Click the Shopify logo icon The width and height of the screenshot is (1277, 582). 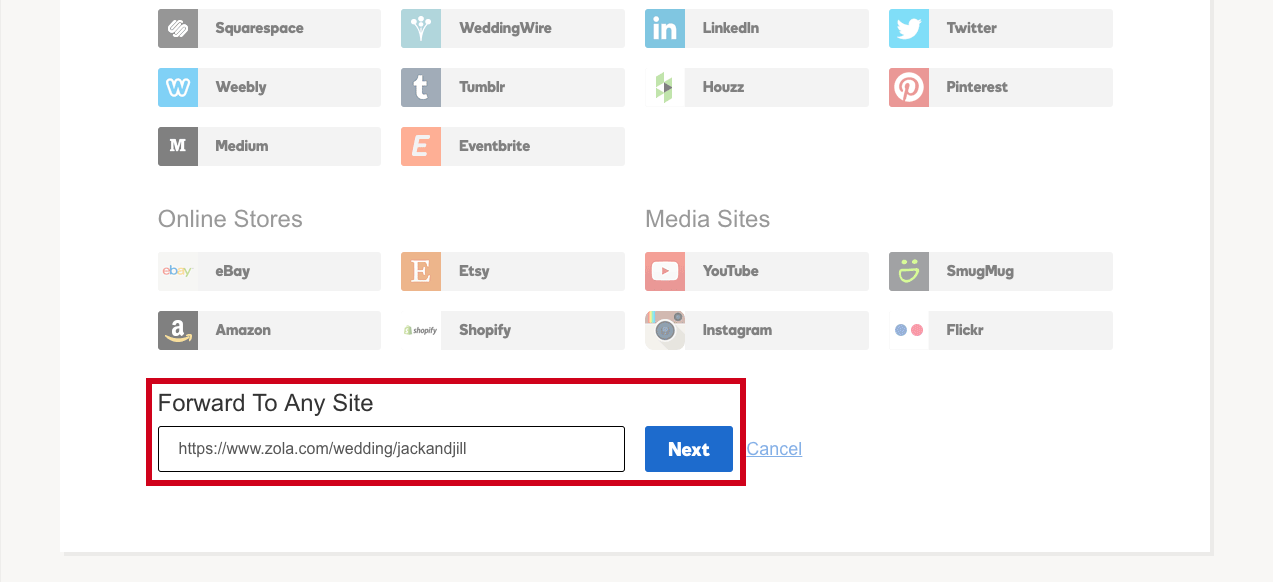(421, 330)
